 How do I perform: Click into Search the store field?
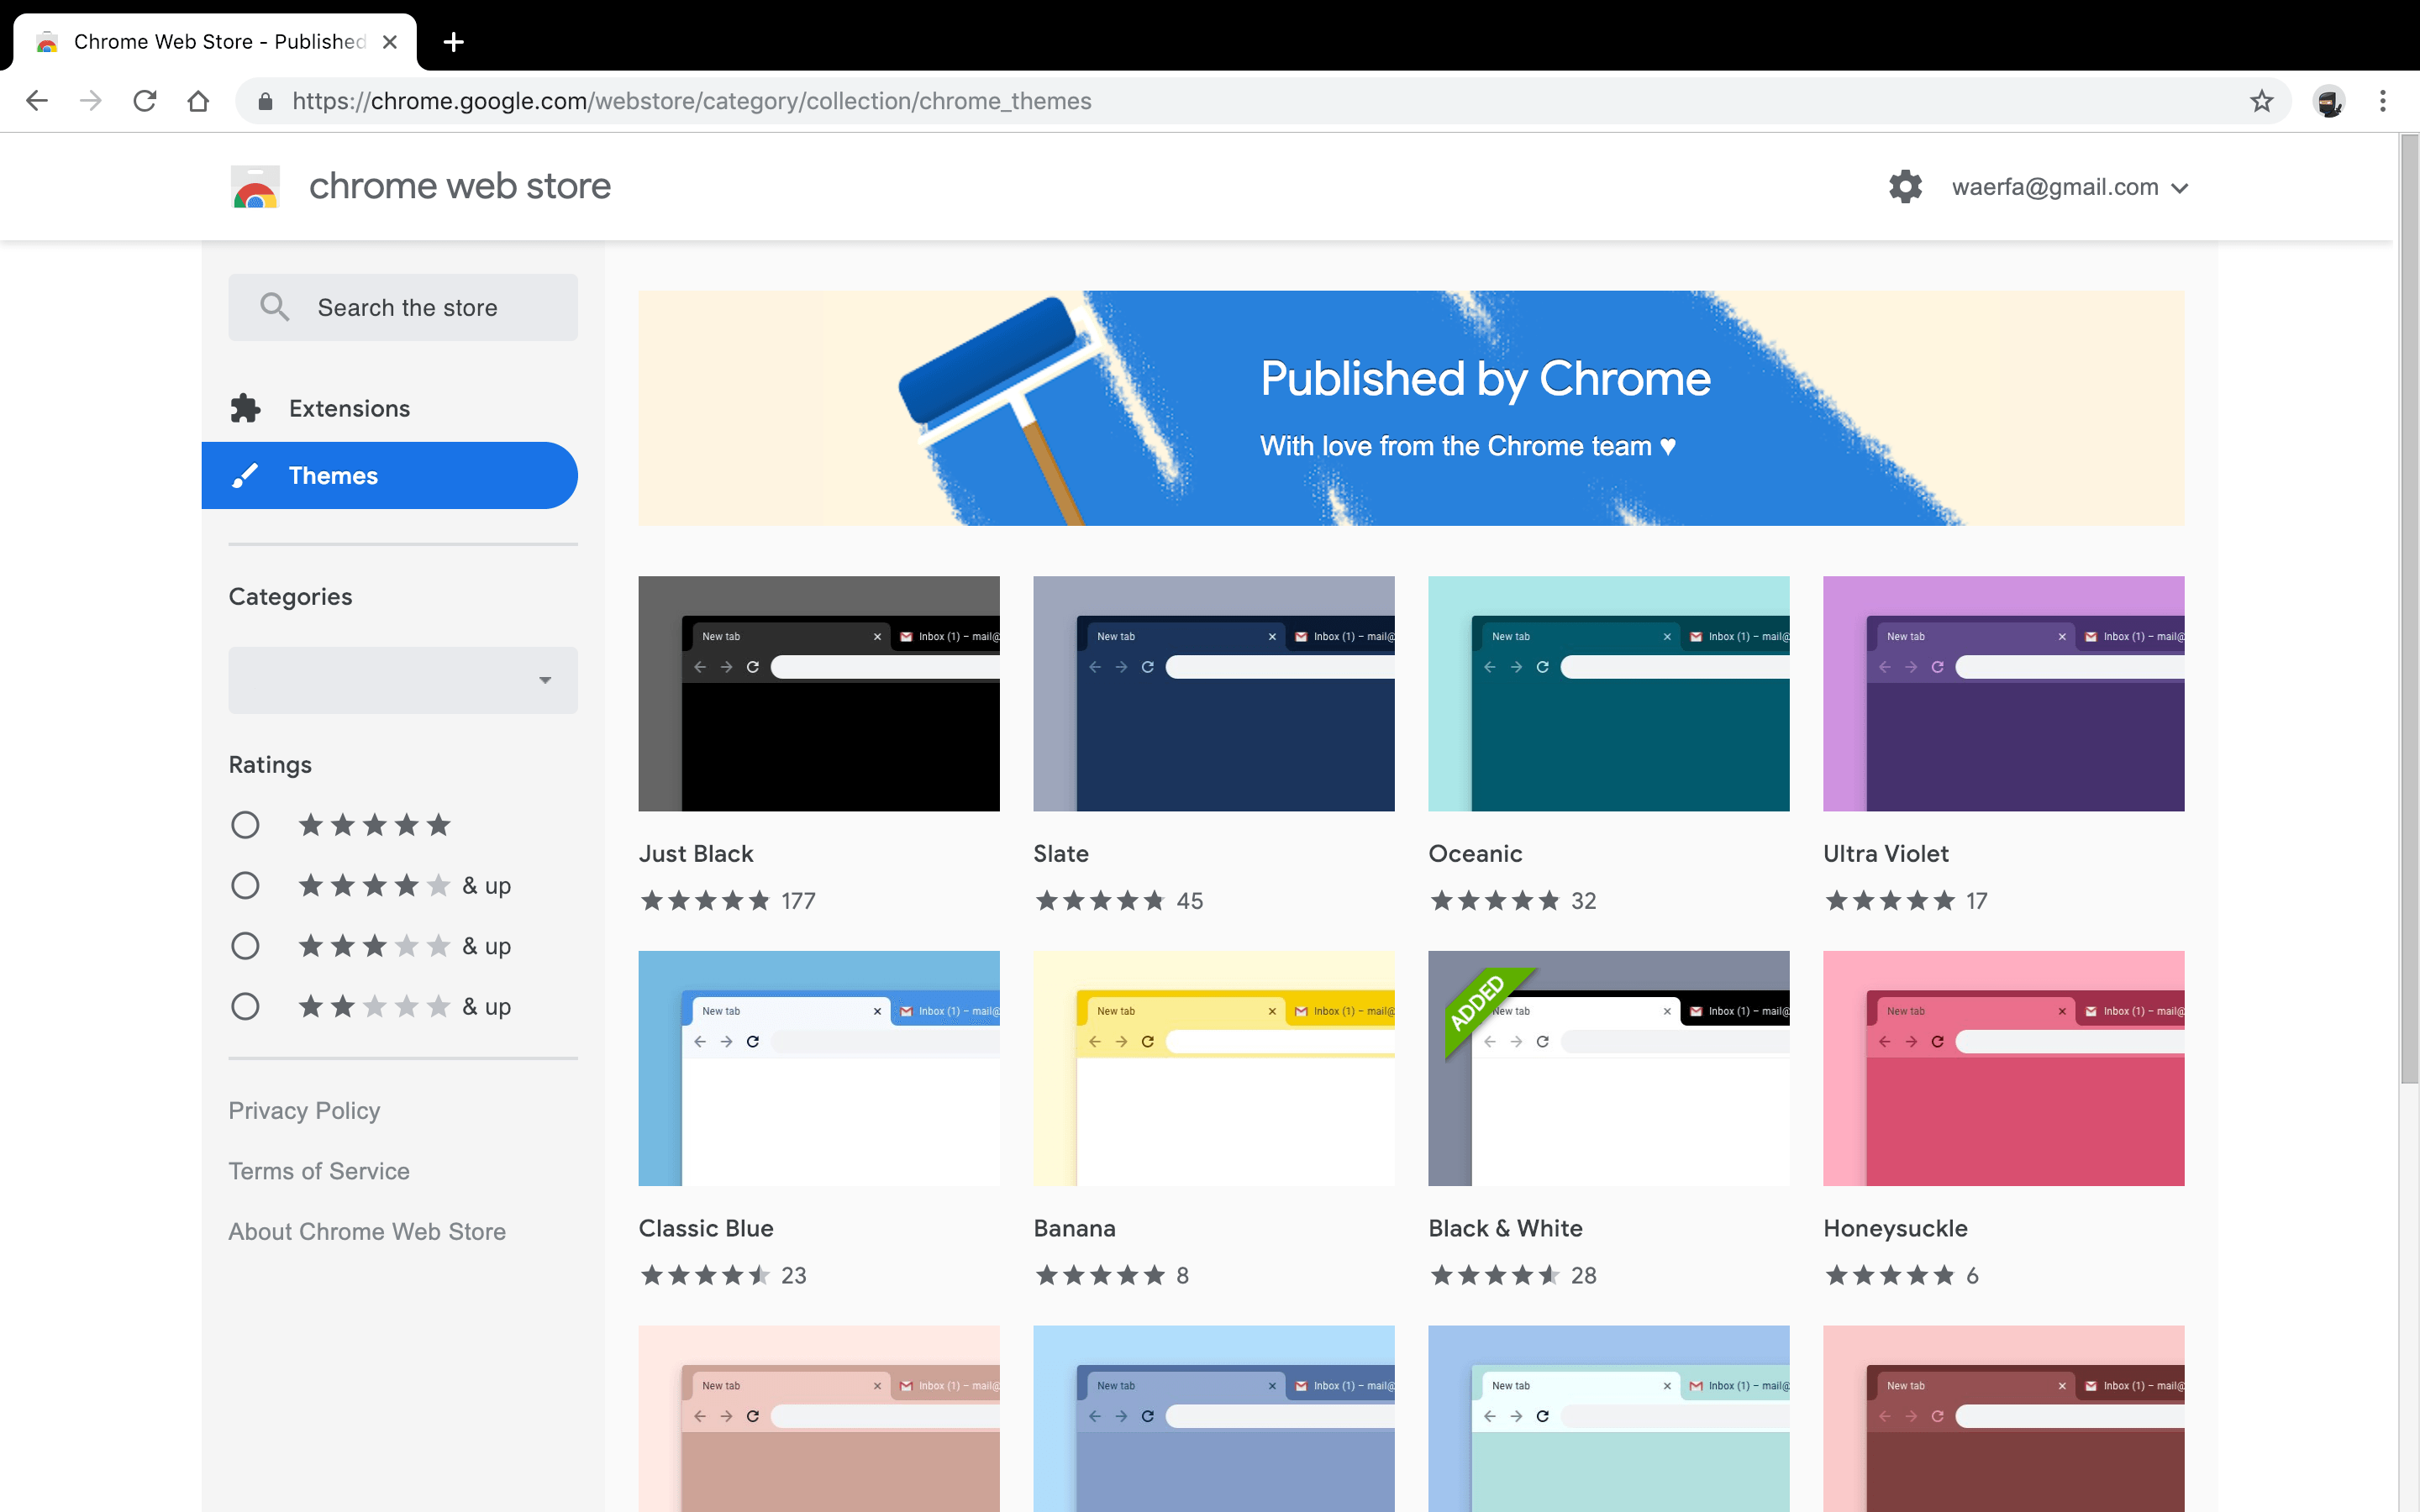tap(403, 307)
